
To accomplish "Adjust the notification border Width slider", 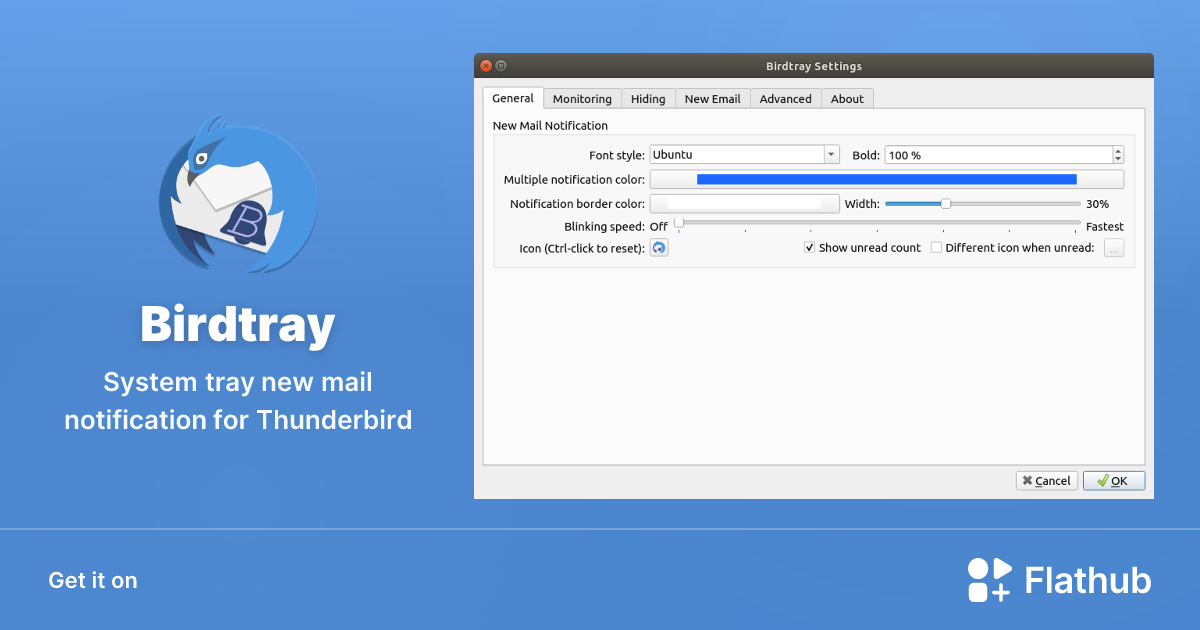I will click(x=944, y=203).
